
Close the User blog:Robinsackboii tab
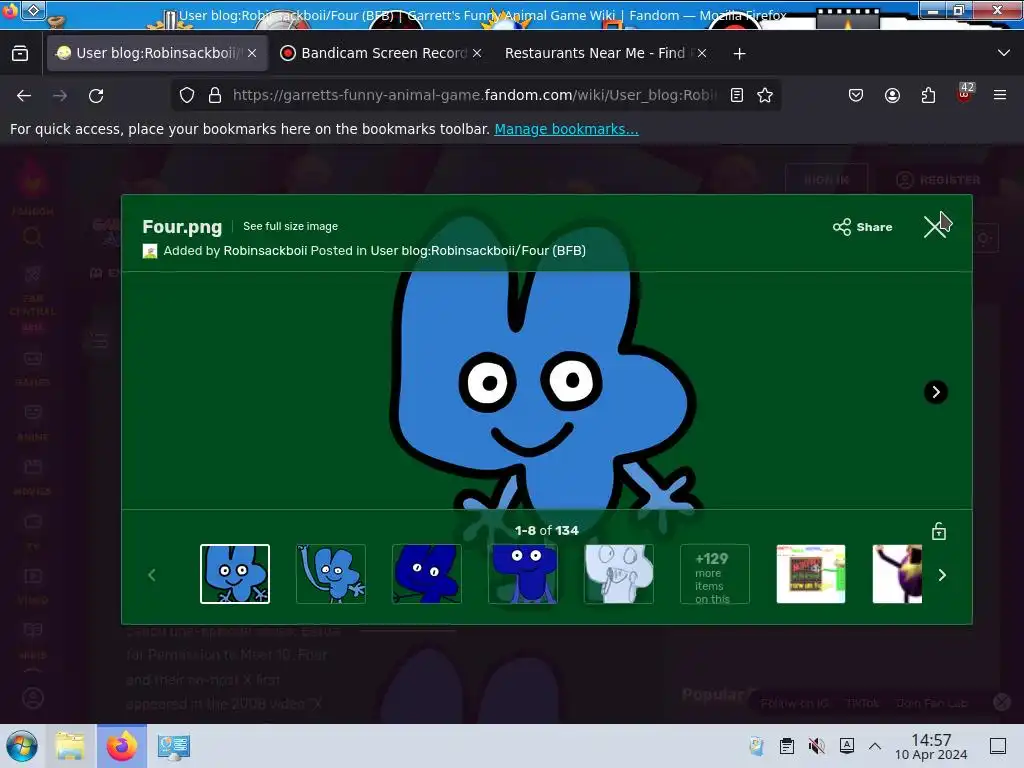tap(252, 53)
